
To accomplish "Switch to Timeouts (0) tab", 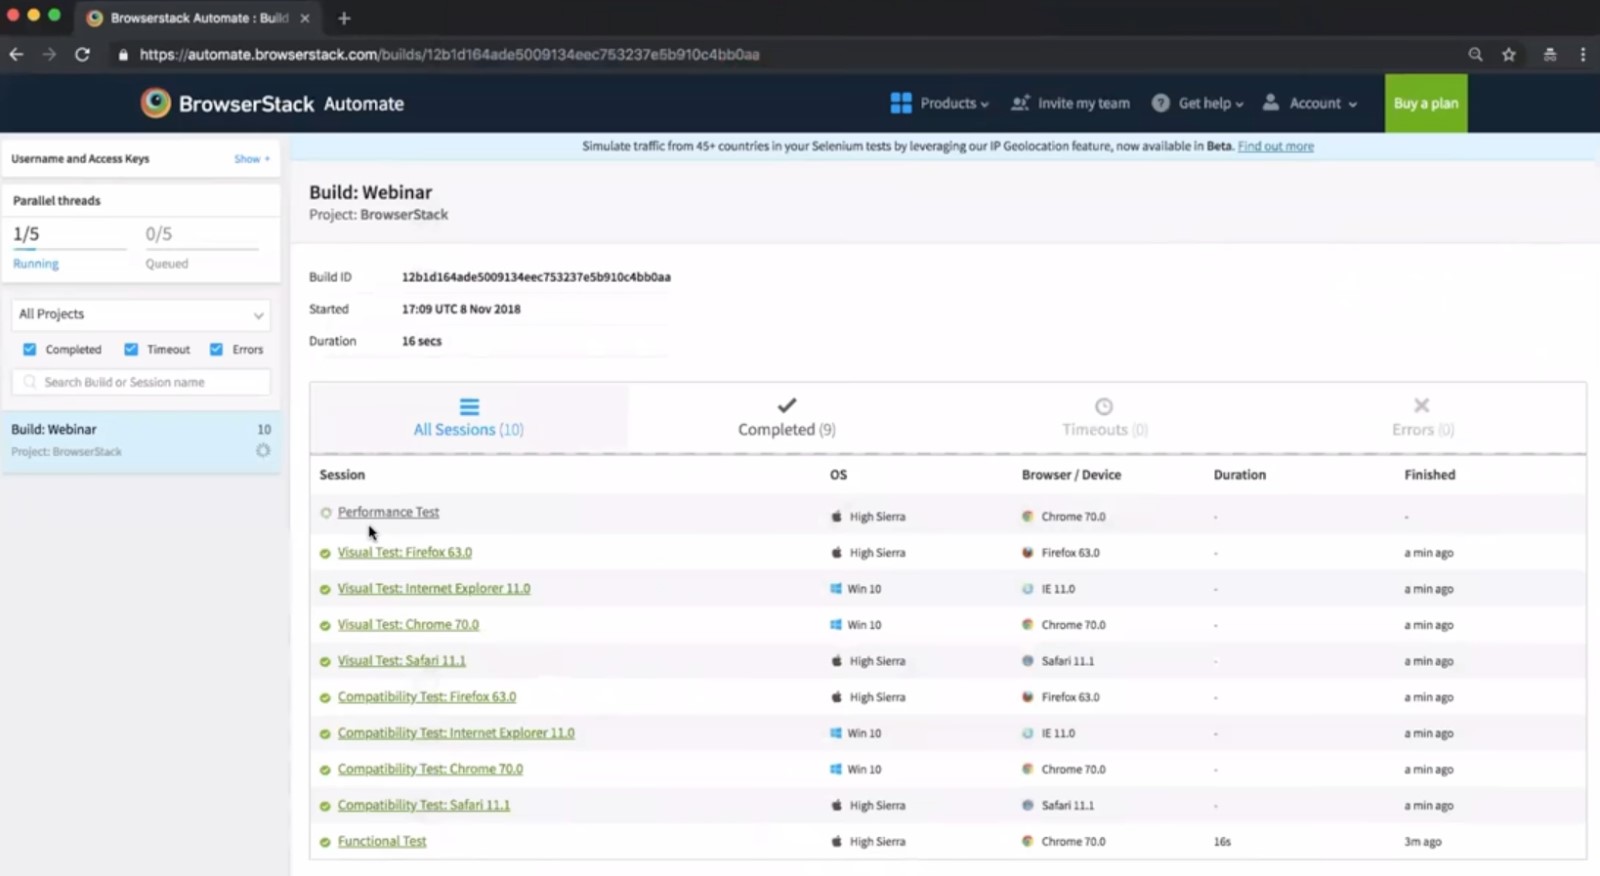I will 1104,418.
